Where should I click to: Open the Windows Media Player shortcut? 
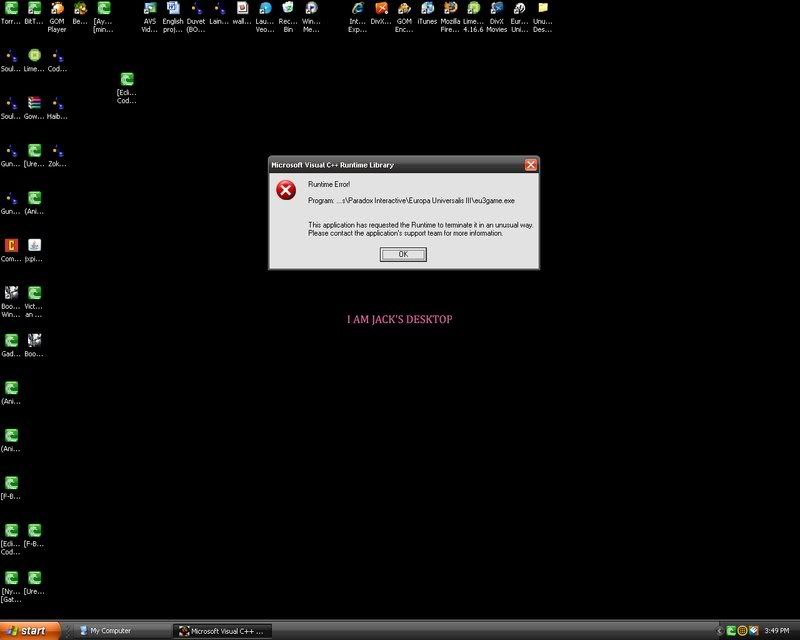[311, 17]
